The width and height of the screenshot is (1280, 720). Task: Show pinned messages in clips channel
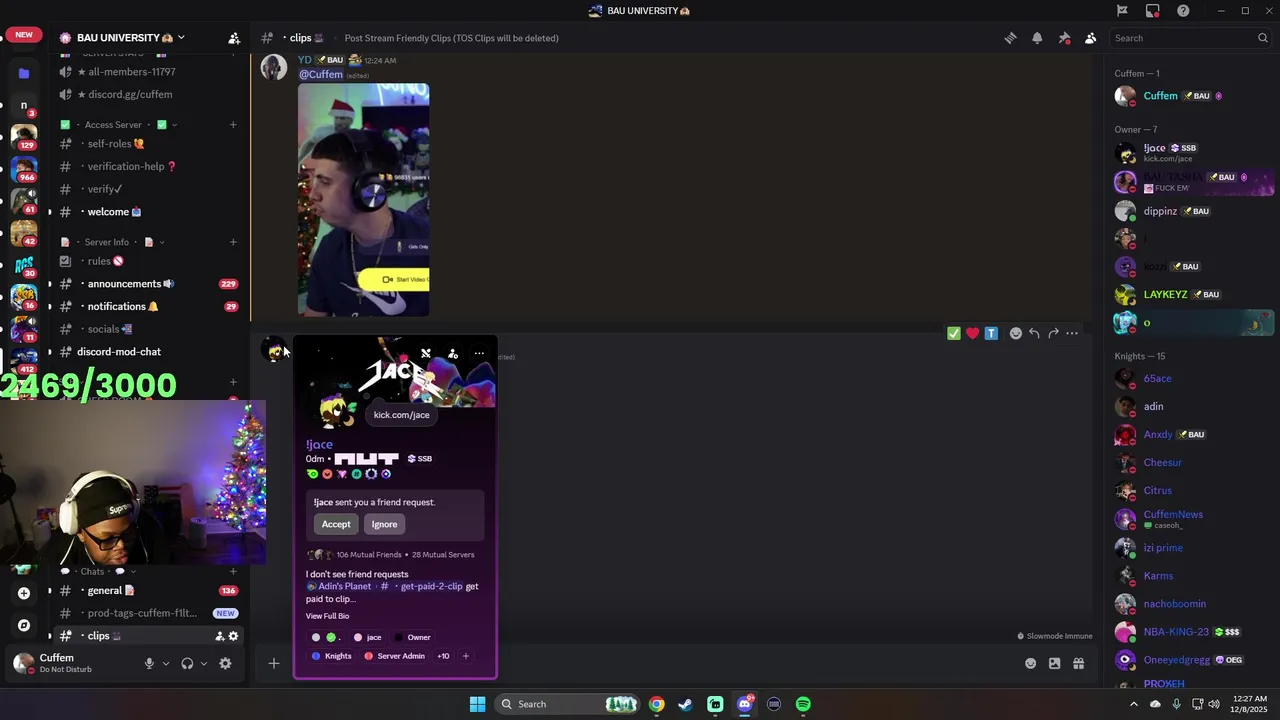pyautogui.click(x=1064, y=38)
